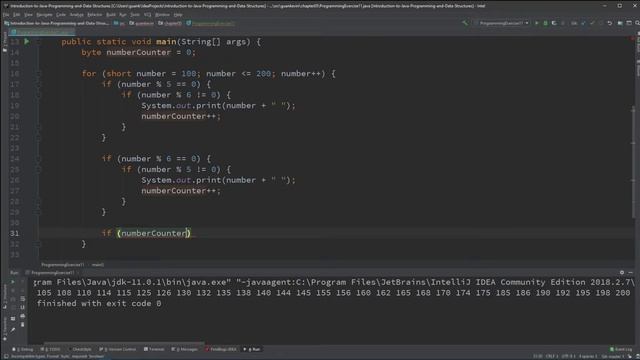Select ProgrammingExercise11 tab in Run panel
Viewport: 640px width, 360px height.
52,273
